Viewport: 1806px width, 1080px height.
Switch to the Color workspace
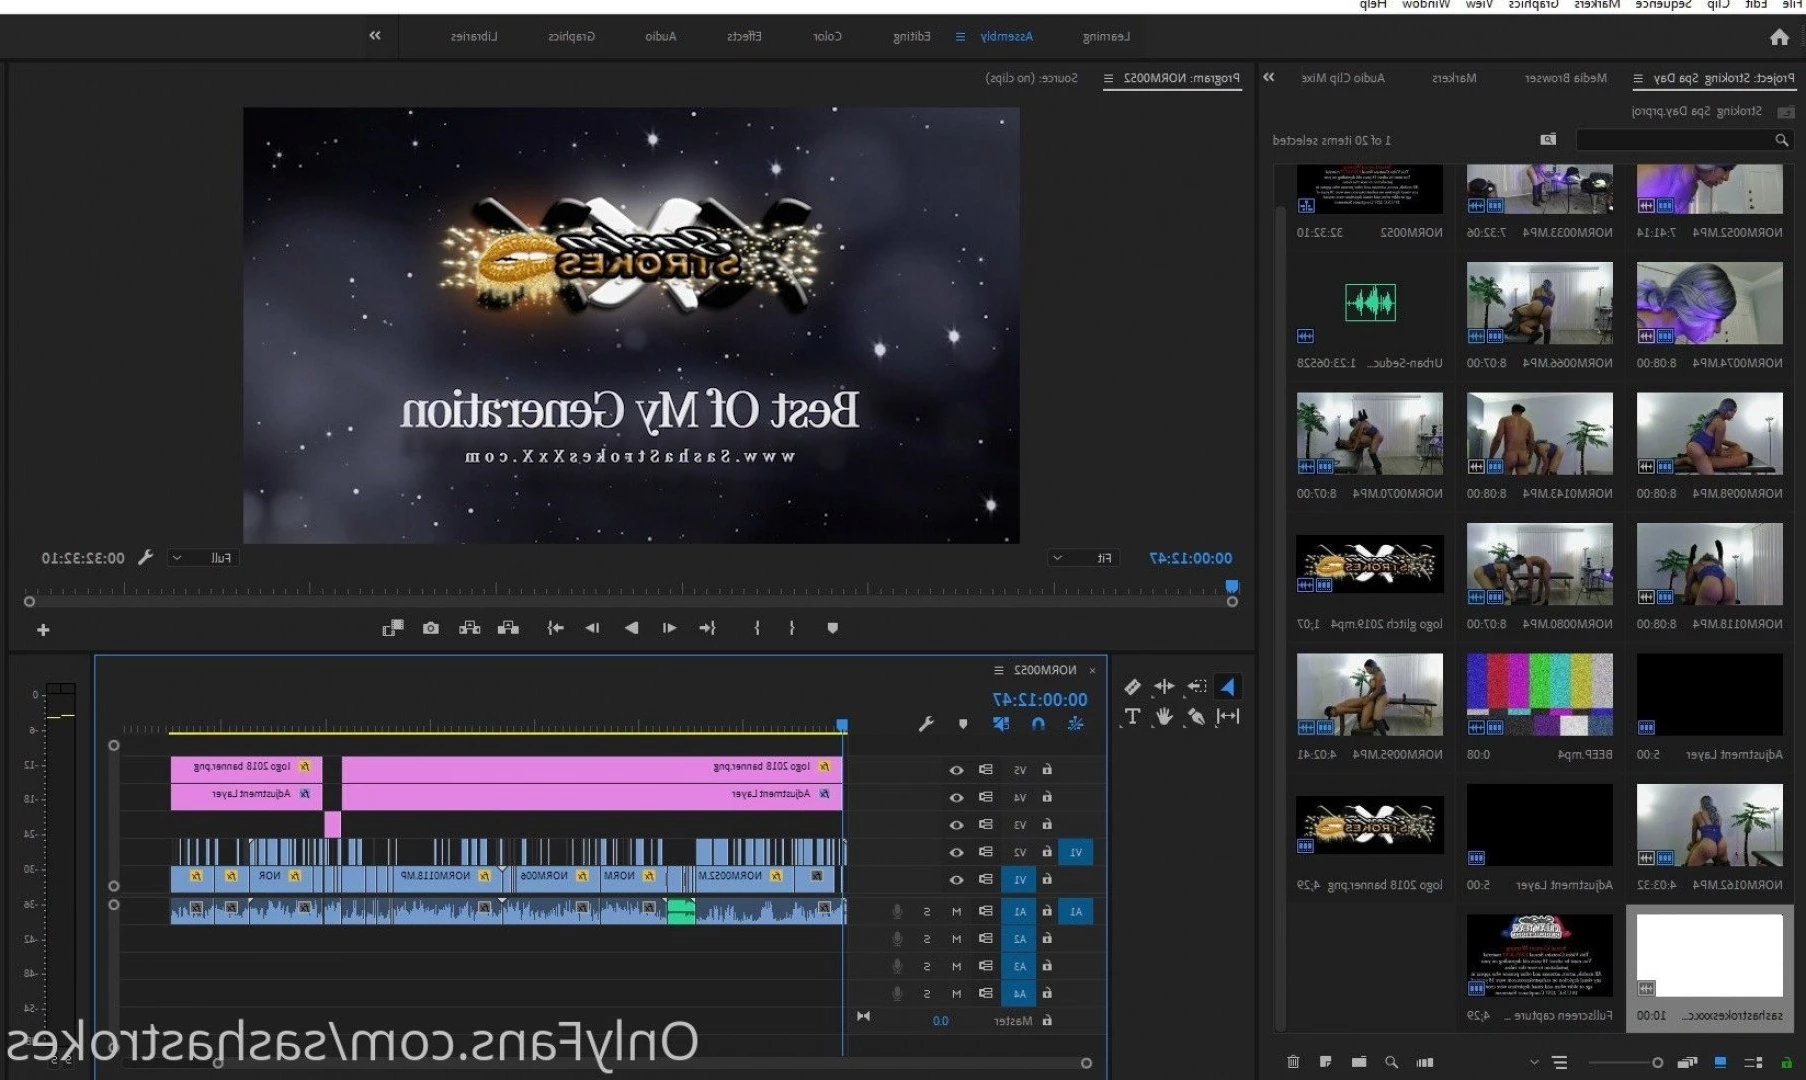click(x=827, y=37)
